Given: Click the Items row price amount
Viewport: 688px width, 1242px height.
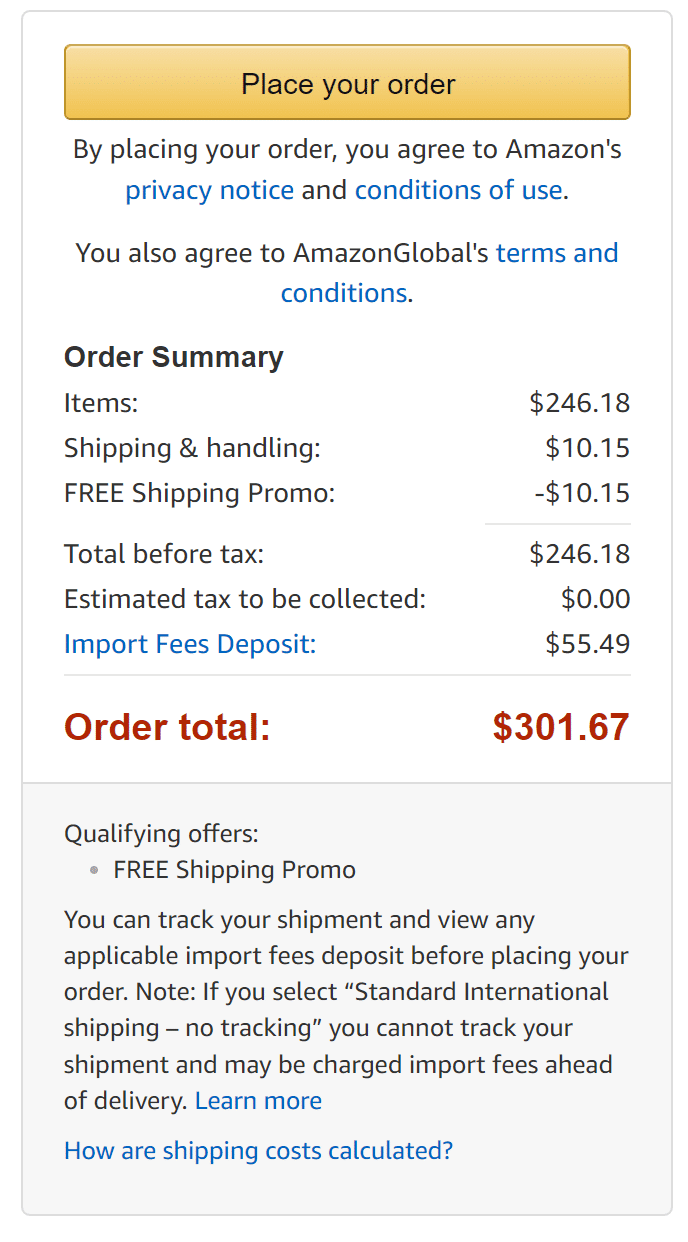Looking at the screenshot, I should (x=579, y=403).
